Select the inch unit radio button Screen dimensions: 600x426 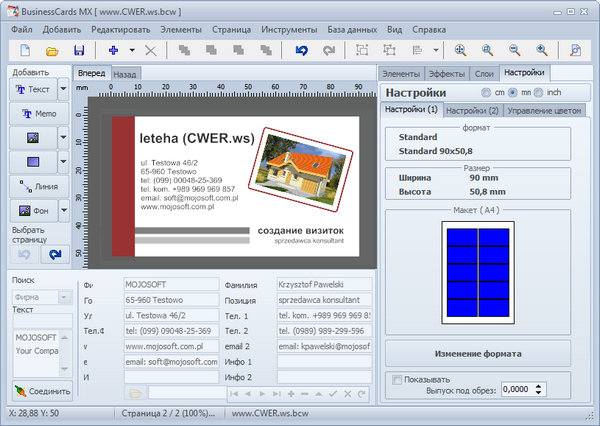point(539,92)
